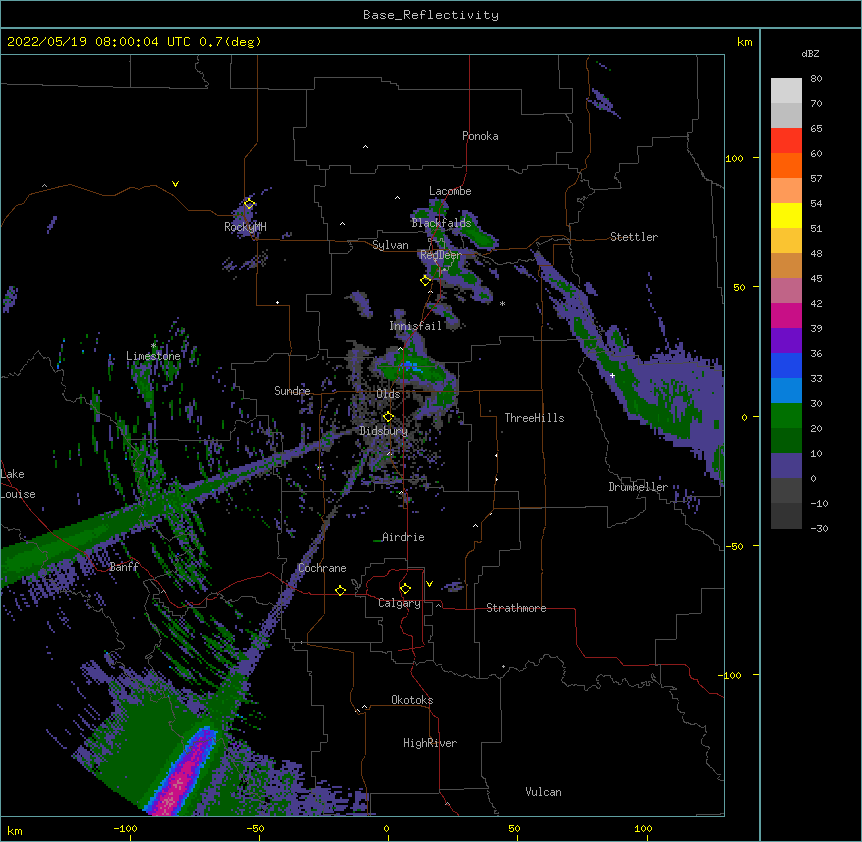Image resolution: width=862 pixels, height=842 pixels.
Task: Click the light gray 80-70 dBZ swatch
Action: [x=786, y=91]
